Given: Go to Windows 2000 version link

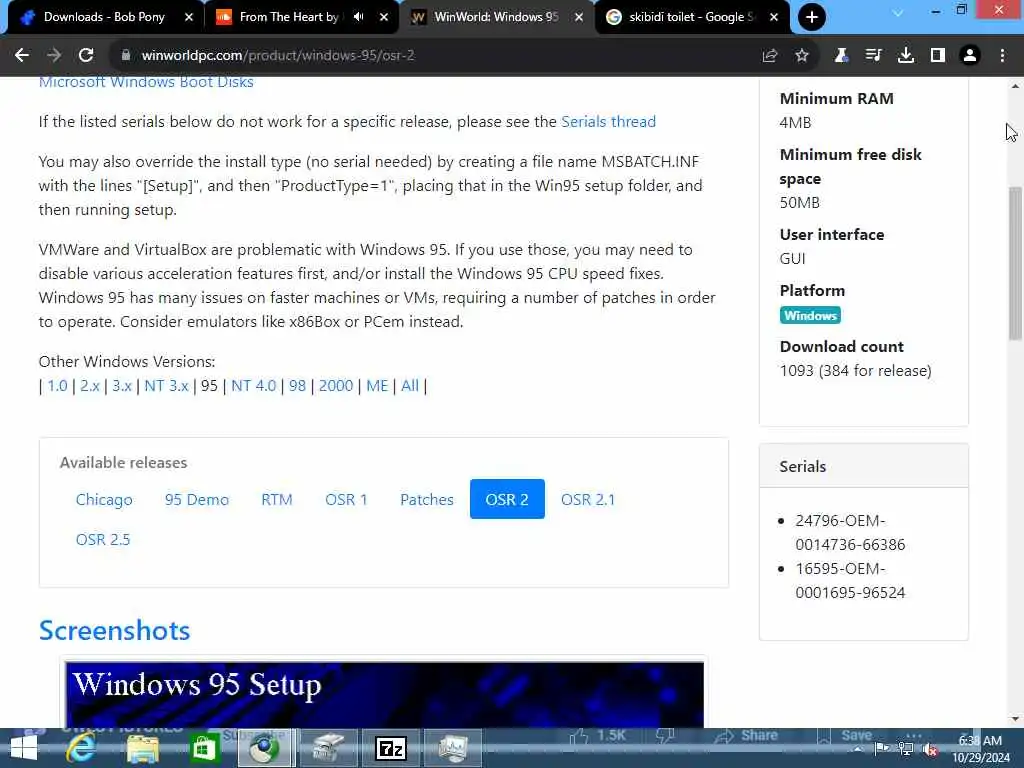Looking at the screenshot, I should (x=336, y=386).
